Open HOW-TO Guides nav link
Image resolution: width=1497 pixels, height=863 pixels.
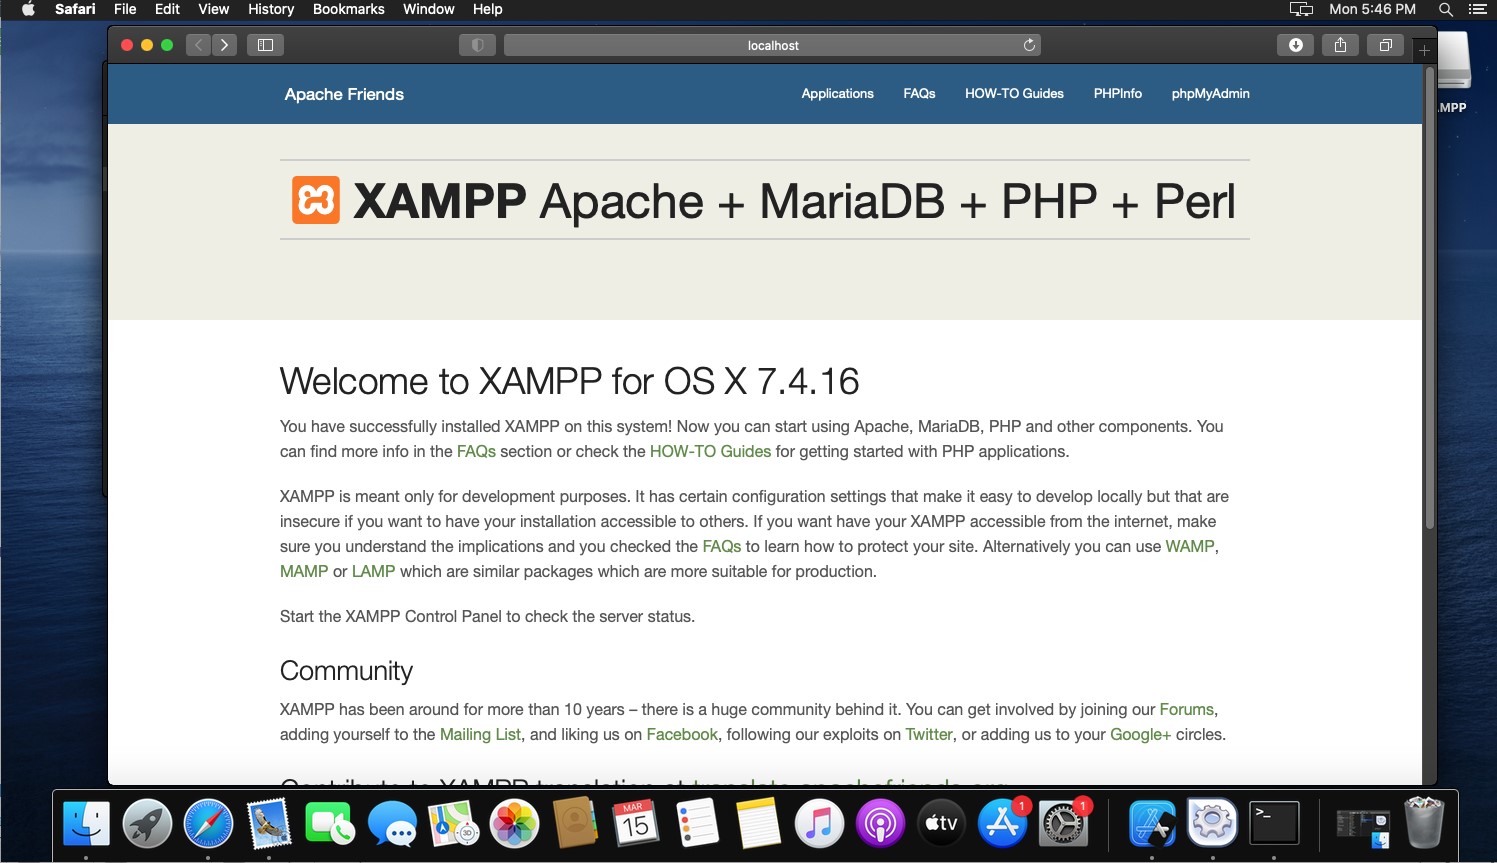click(x=1014, y=93)
